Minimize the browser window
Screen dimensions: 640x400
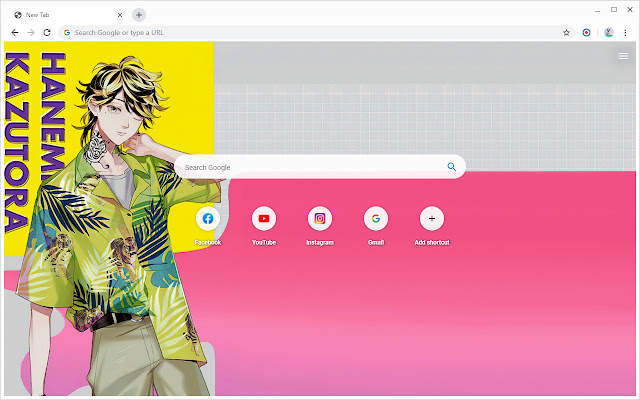coord(597,10)
